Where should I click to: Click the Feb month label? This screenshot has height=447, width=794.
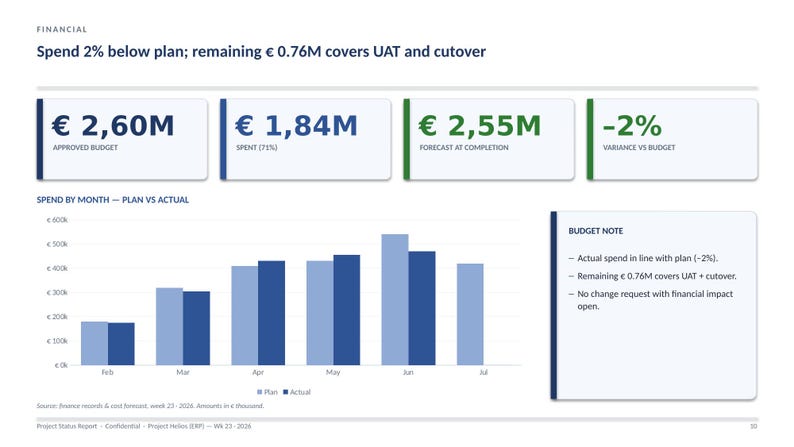pos(107,372)
